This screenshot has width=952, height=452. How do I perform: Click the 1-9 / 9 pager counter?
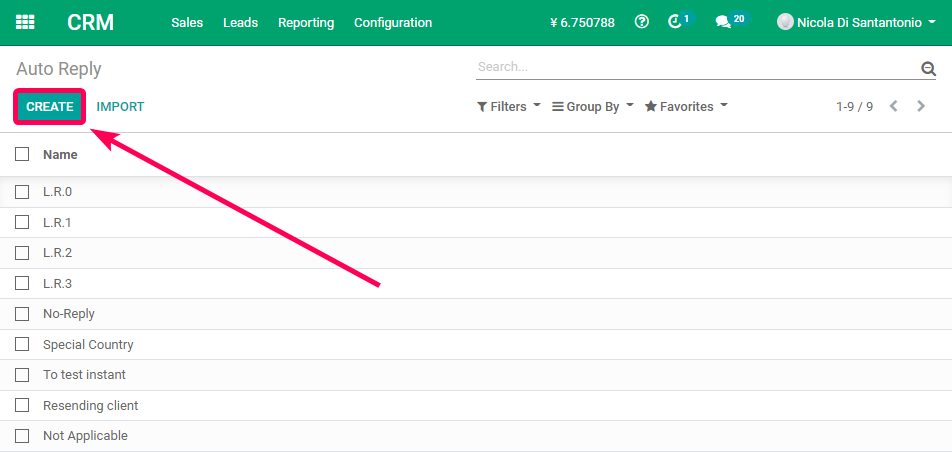pyautogui.click(x=854, y=106)
